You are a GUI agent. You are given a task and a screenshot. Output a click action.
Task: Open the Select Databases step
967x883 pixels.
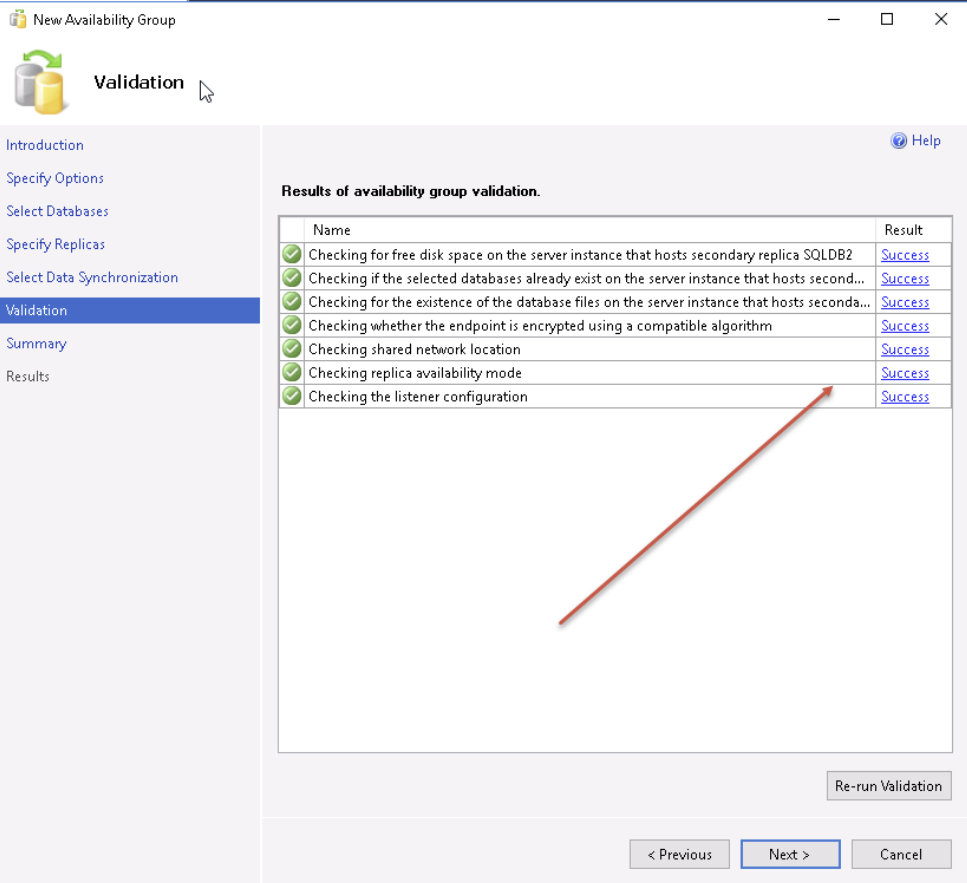(57, 211)
